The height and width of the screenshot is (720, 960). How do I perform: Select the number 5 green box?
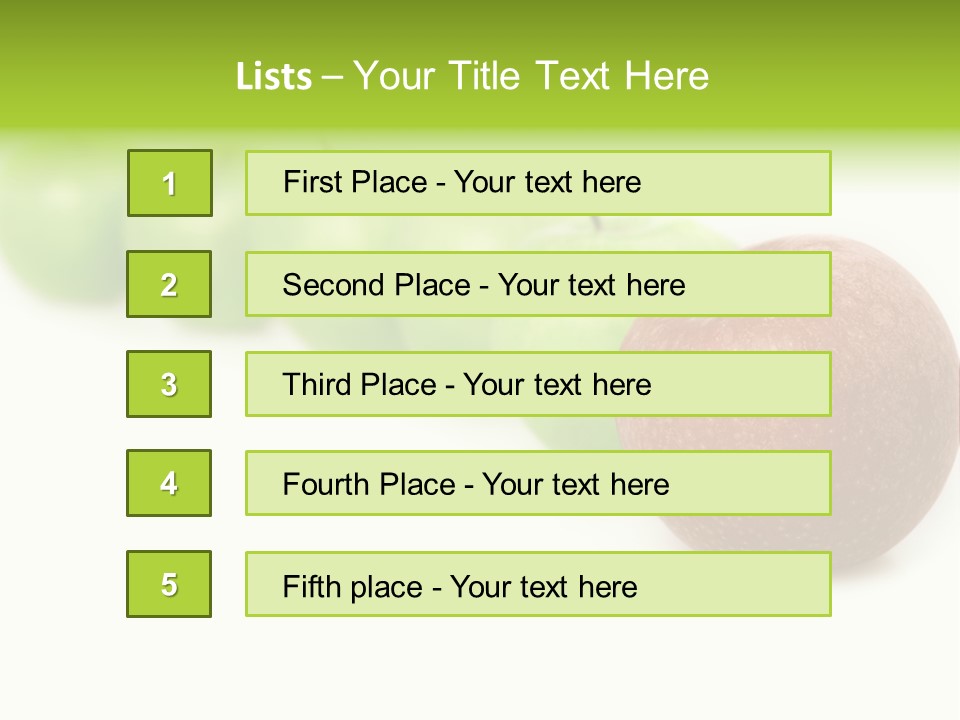coord(169,584)
